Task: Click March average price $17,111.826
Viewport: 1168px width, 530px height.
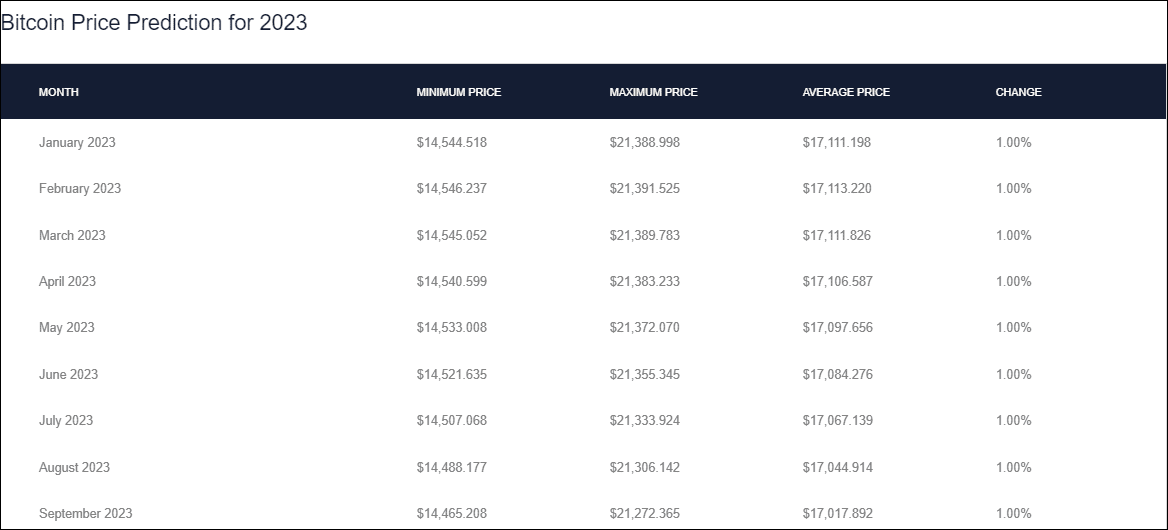Action: (x=837, y=235)
